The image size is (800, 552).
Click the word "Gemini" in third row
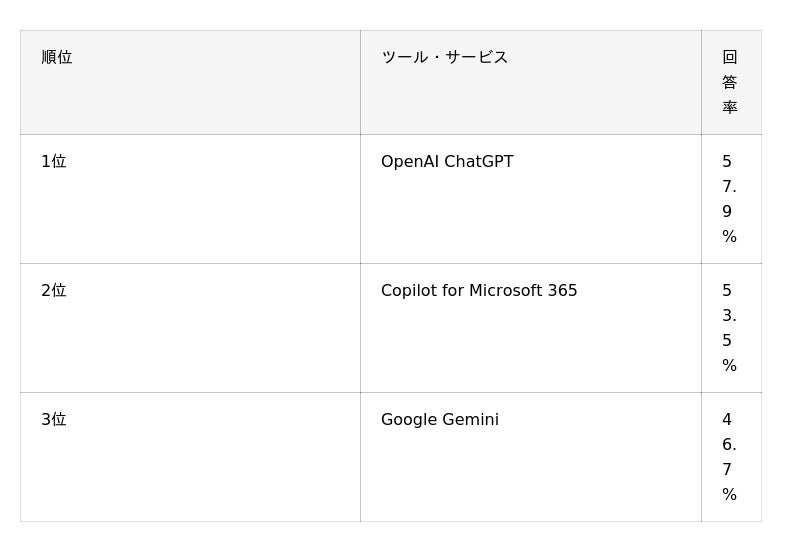[x=470, y=420]
